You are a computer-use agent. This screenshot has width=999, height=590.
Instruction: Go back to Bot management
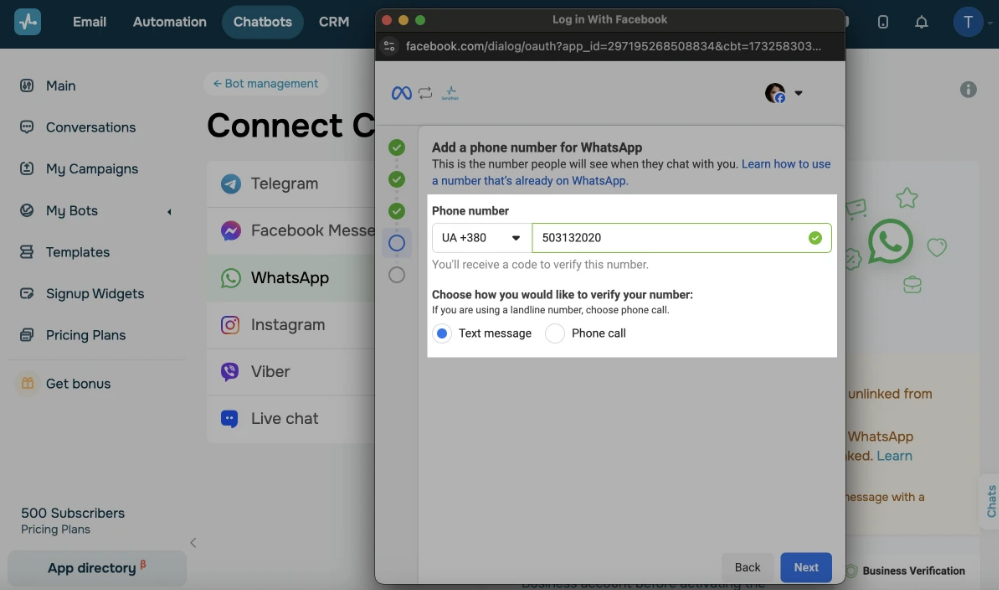pyautogui.click(x=265, y=83)
